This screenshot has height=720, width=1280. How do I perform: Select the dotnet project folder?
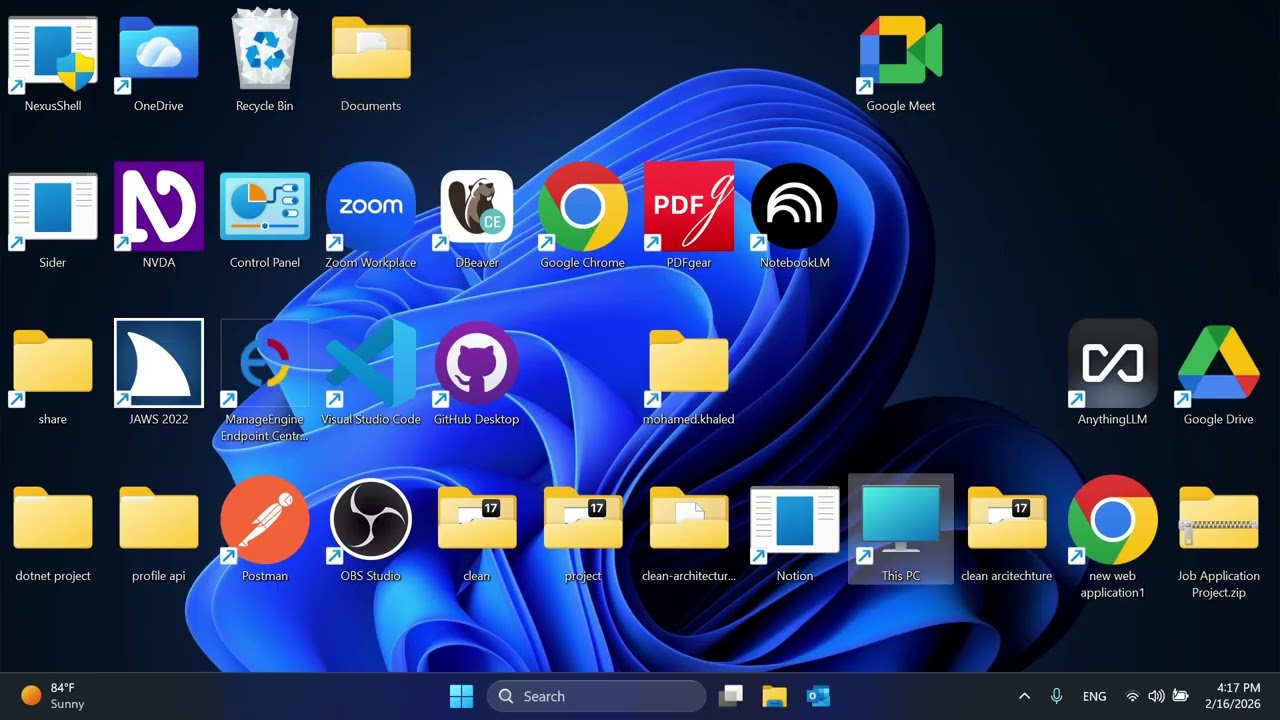pyautogui.click(x=53, y=533)
